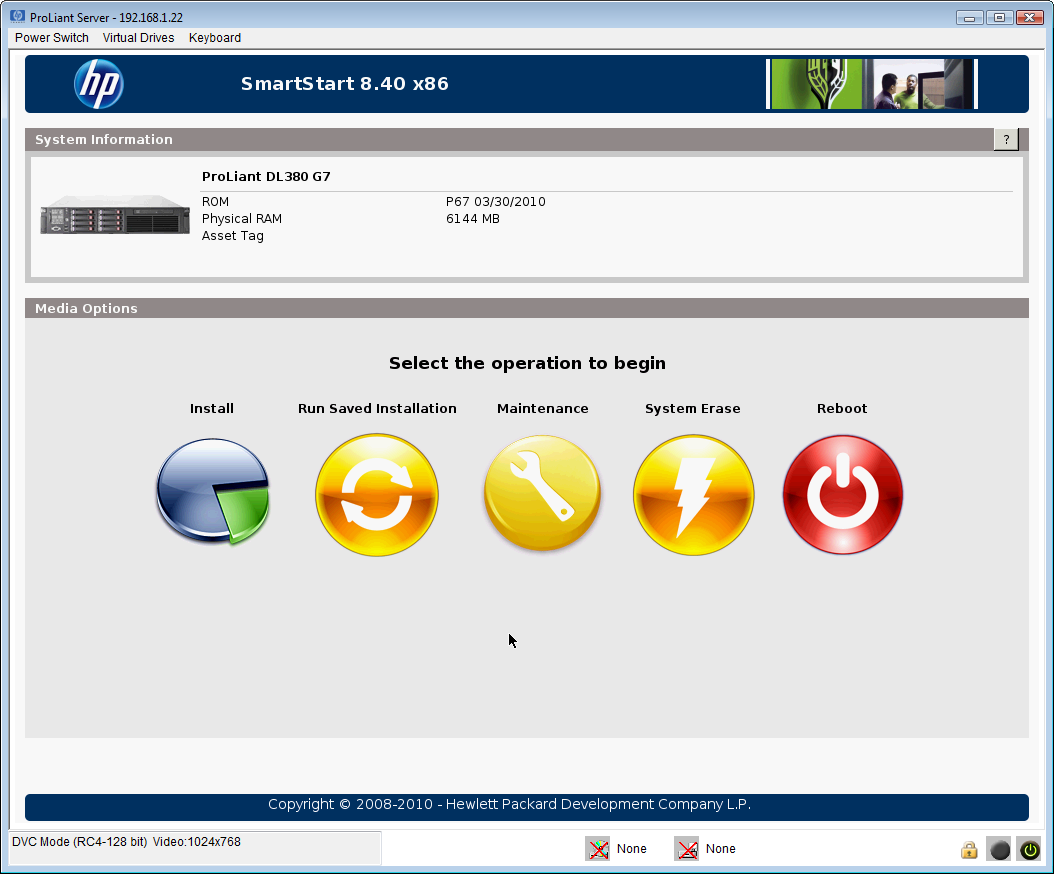Click the padlock encryption status icon
This screenshot has height=874, width=1054.
(x=969, y=849)
